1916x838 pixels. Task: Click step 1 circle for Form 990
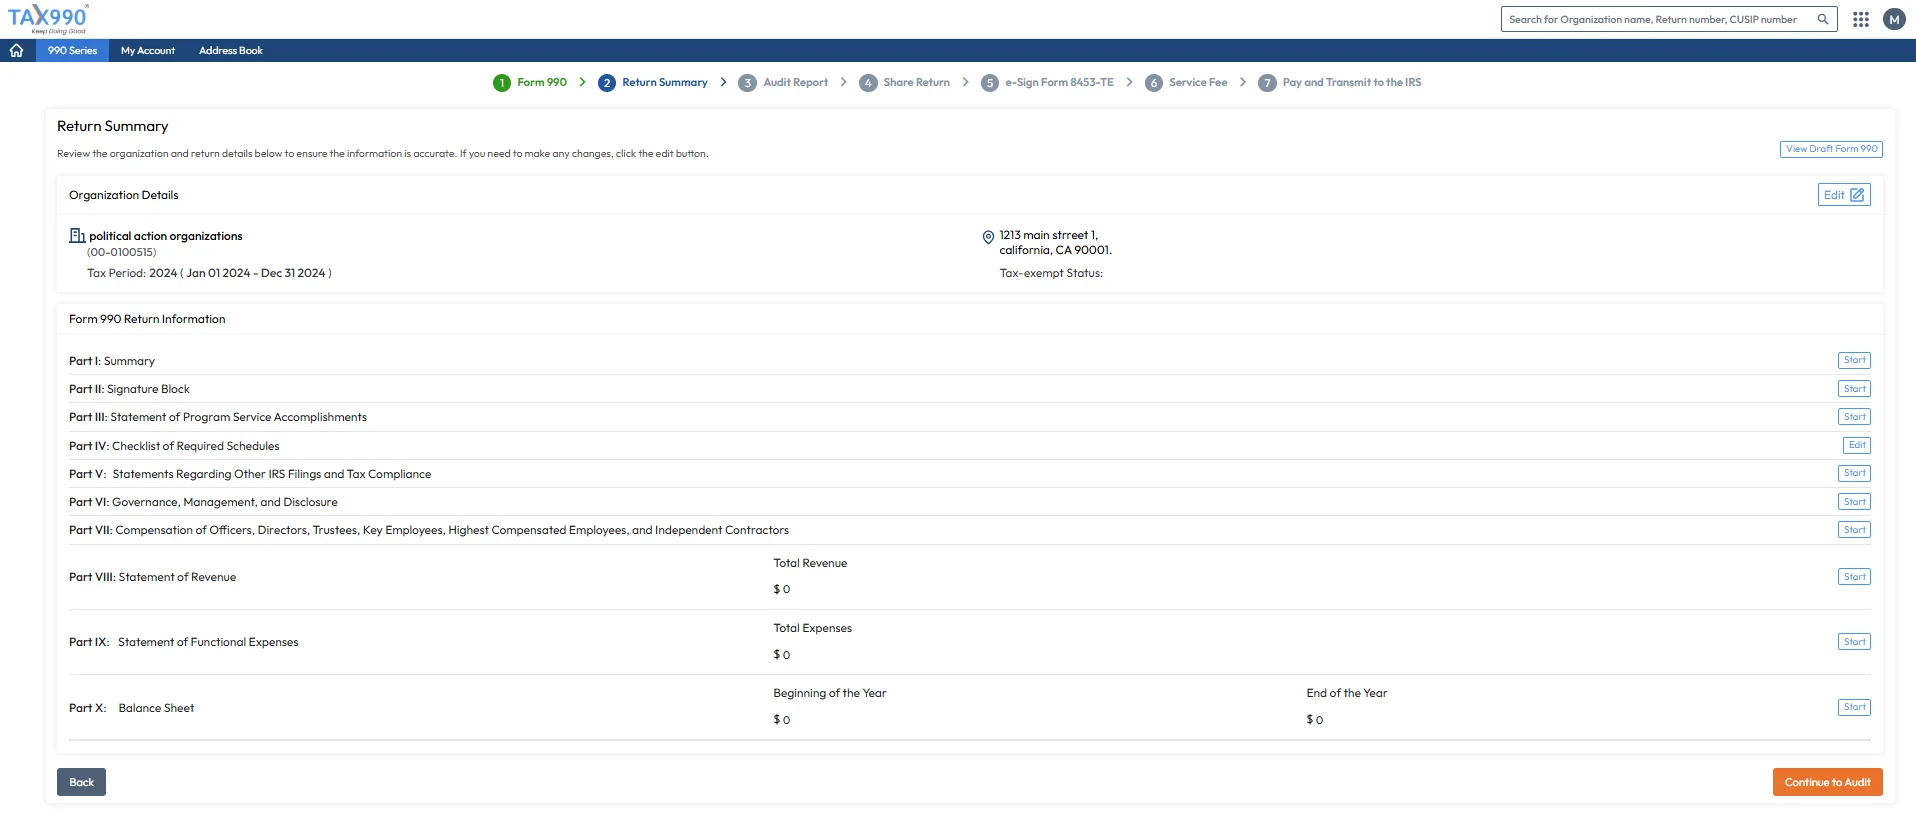502,83
